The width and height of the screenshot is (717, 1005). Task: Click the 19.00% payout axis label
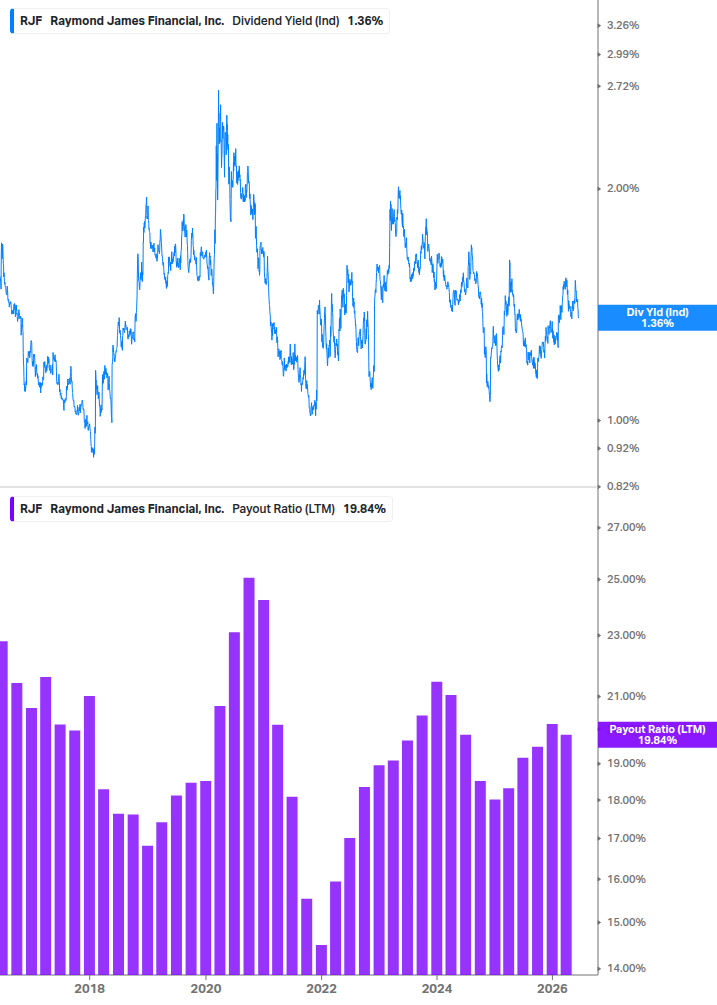tap(626, 763)
